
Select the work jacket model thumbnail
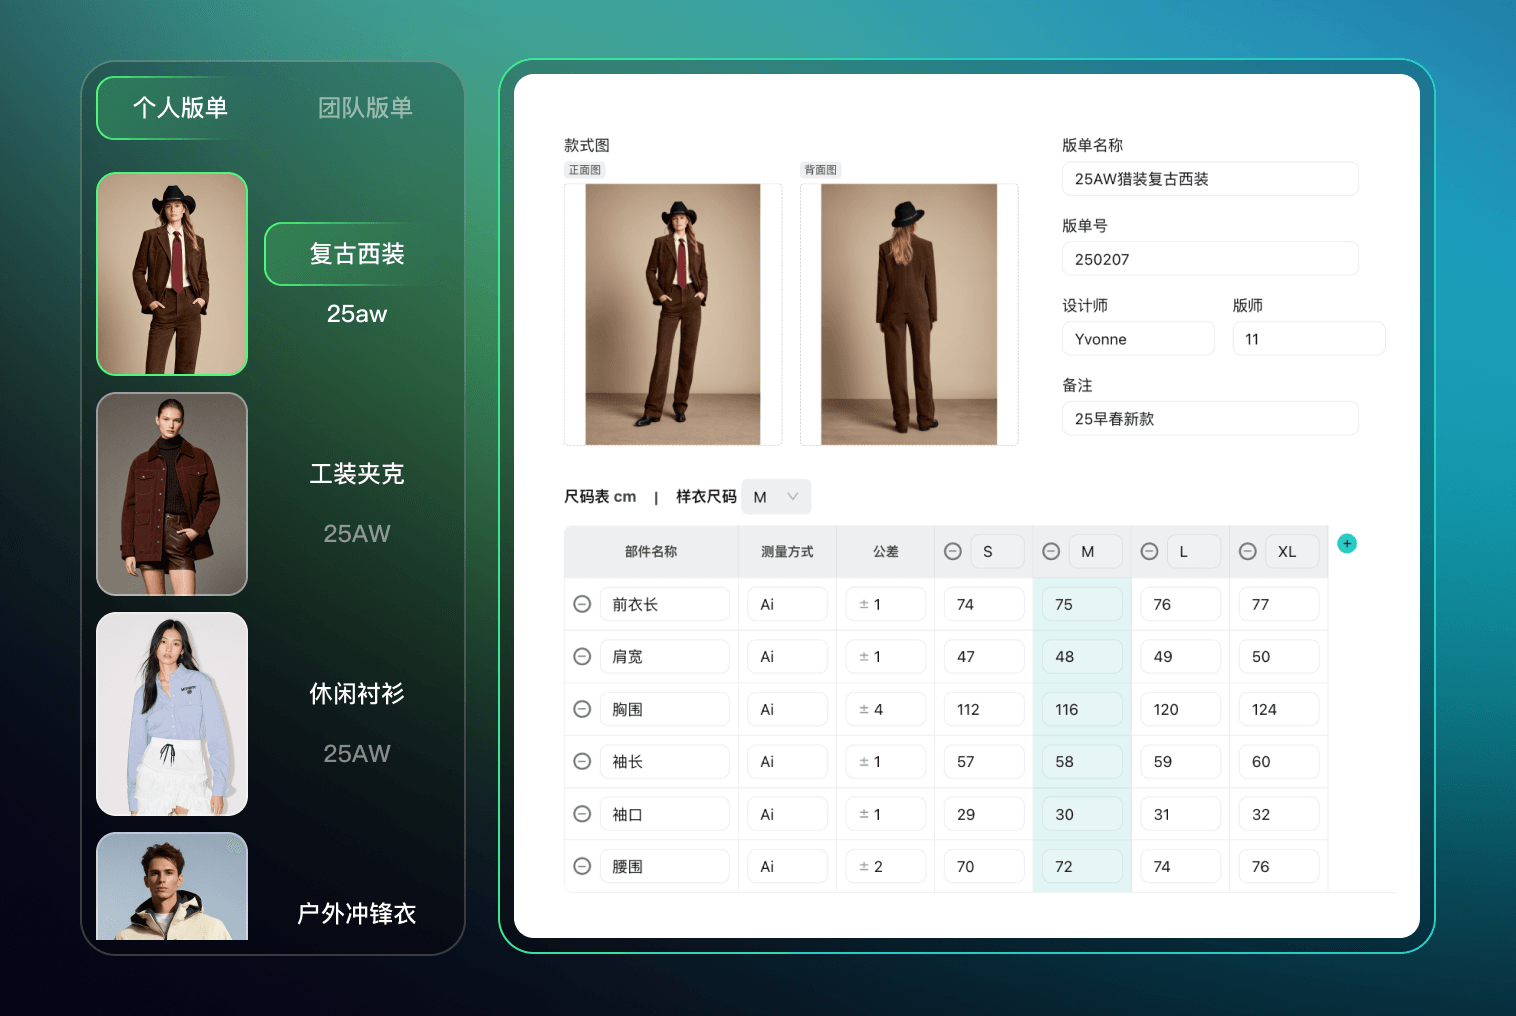coord(172,494)
